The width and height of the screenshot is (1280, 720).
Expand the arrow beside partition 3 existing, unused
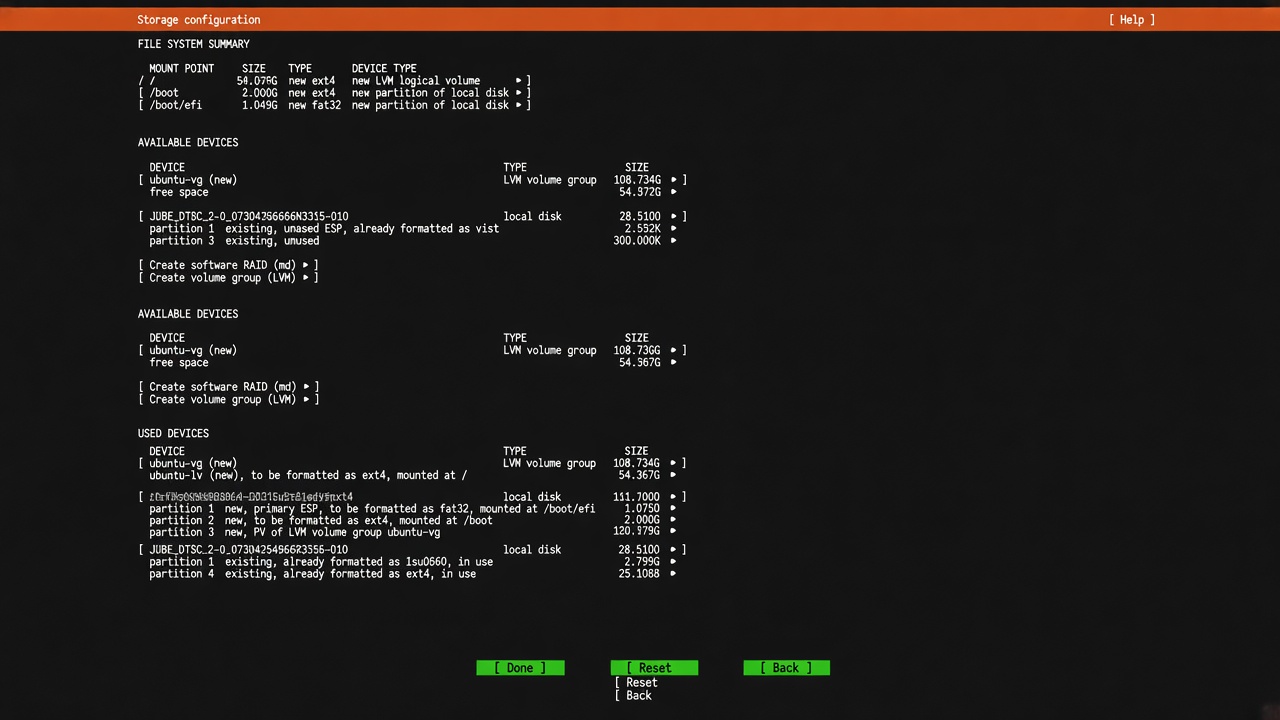coord(673,240)
